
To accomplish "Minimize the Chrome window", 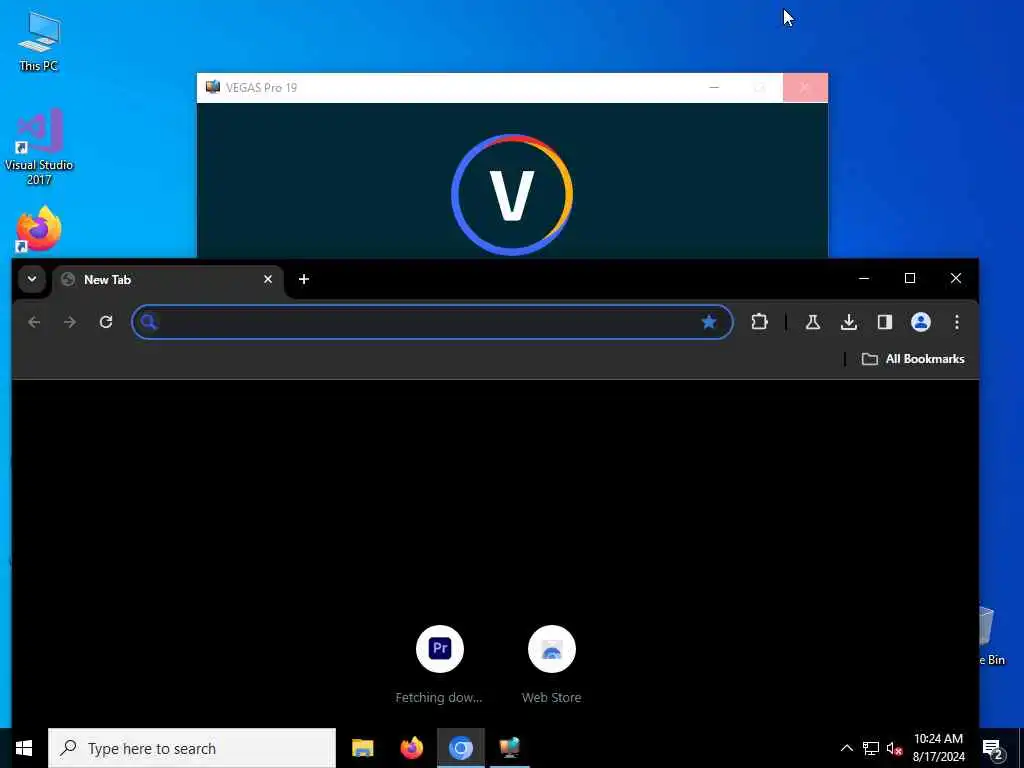I will pos(864,278).
